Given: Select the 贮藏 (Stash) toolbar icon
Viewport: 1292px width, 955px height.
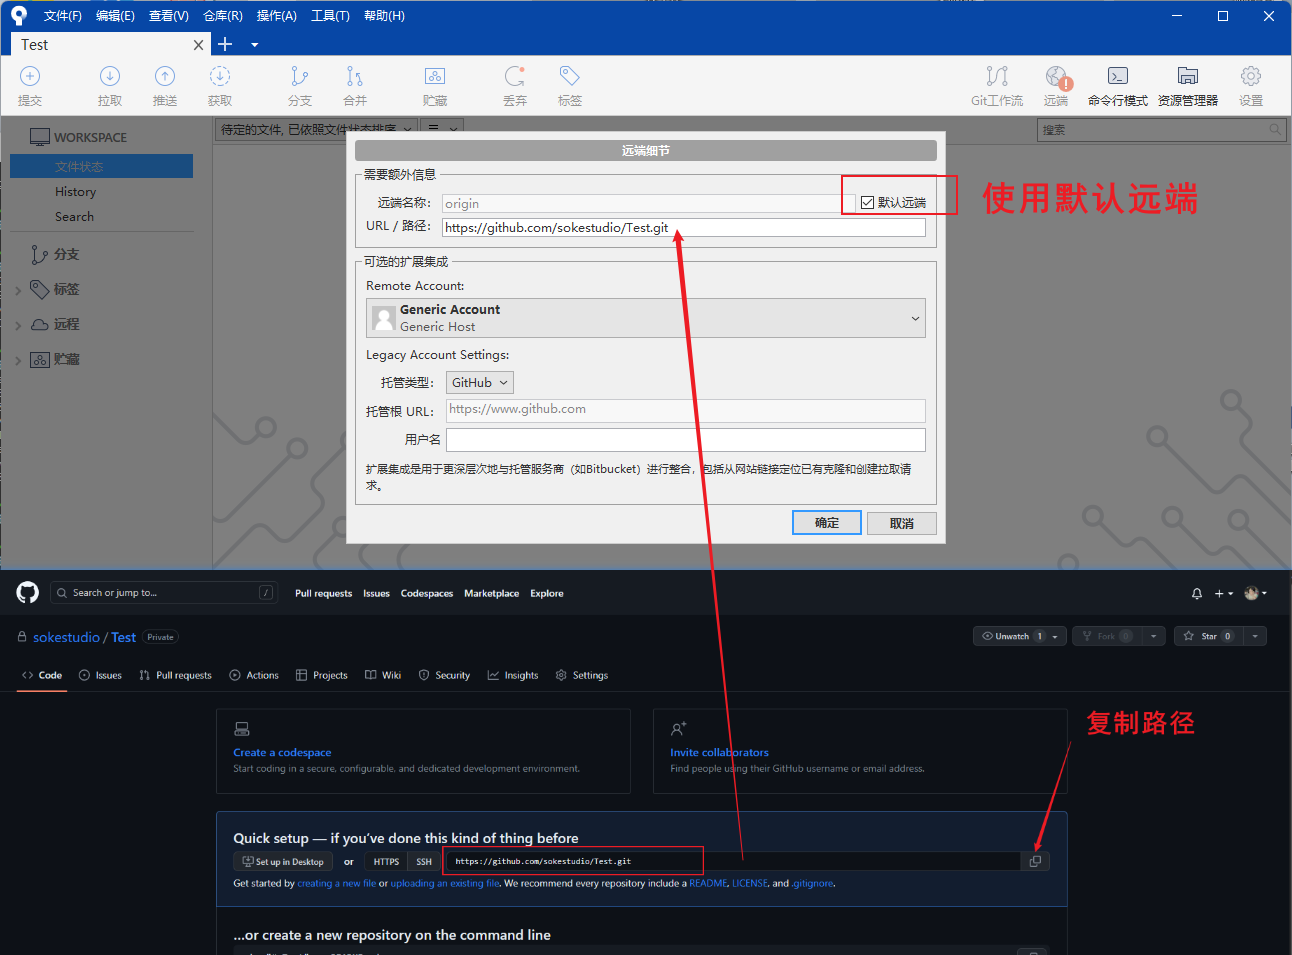Looking at the screenshot, I should pyautogui.click(x=434, y=85).
